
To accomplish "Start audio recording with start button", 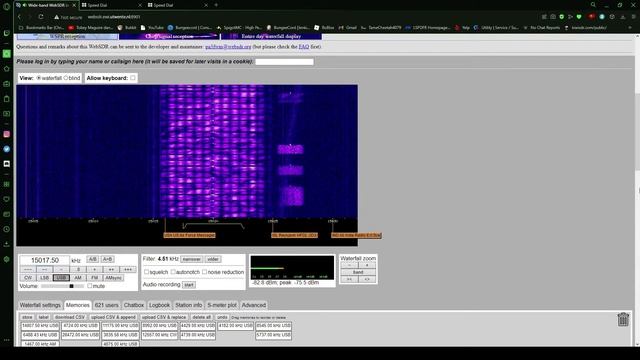I will [189, 285].
